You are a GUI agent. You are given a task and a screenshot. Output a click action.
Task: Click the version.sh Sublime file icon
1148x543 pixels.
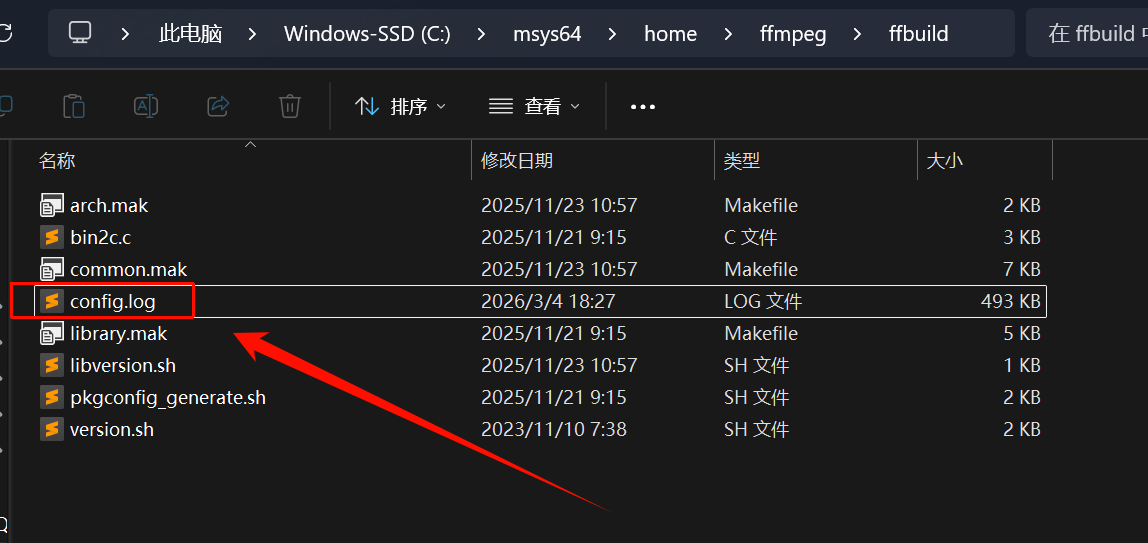point(51,429)
